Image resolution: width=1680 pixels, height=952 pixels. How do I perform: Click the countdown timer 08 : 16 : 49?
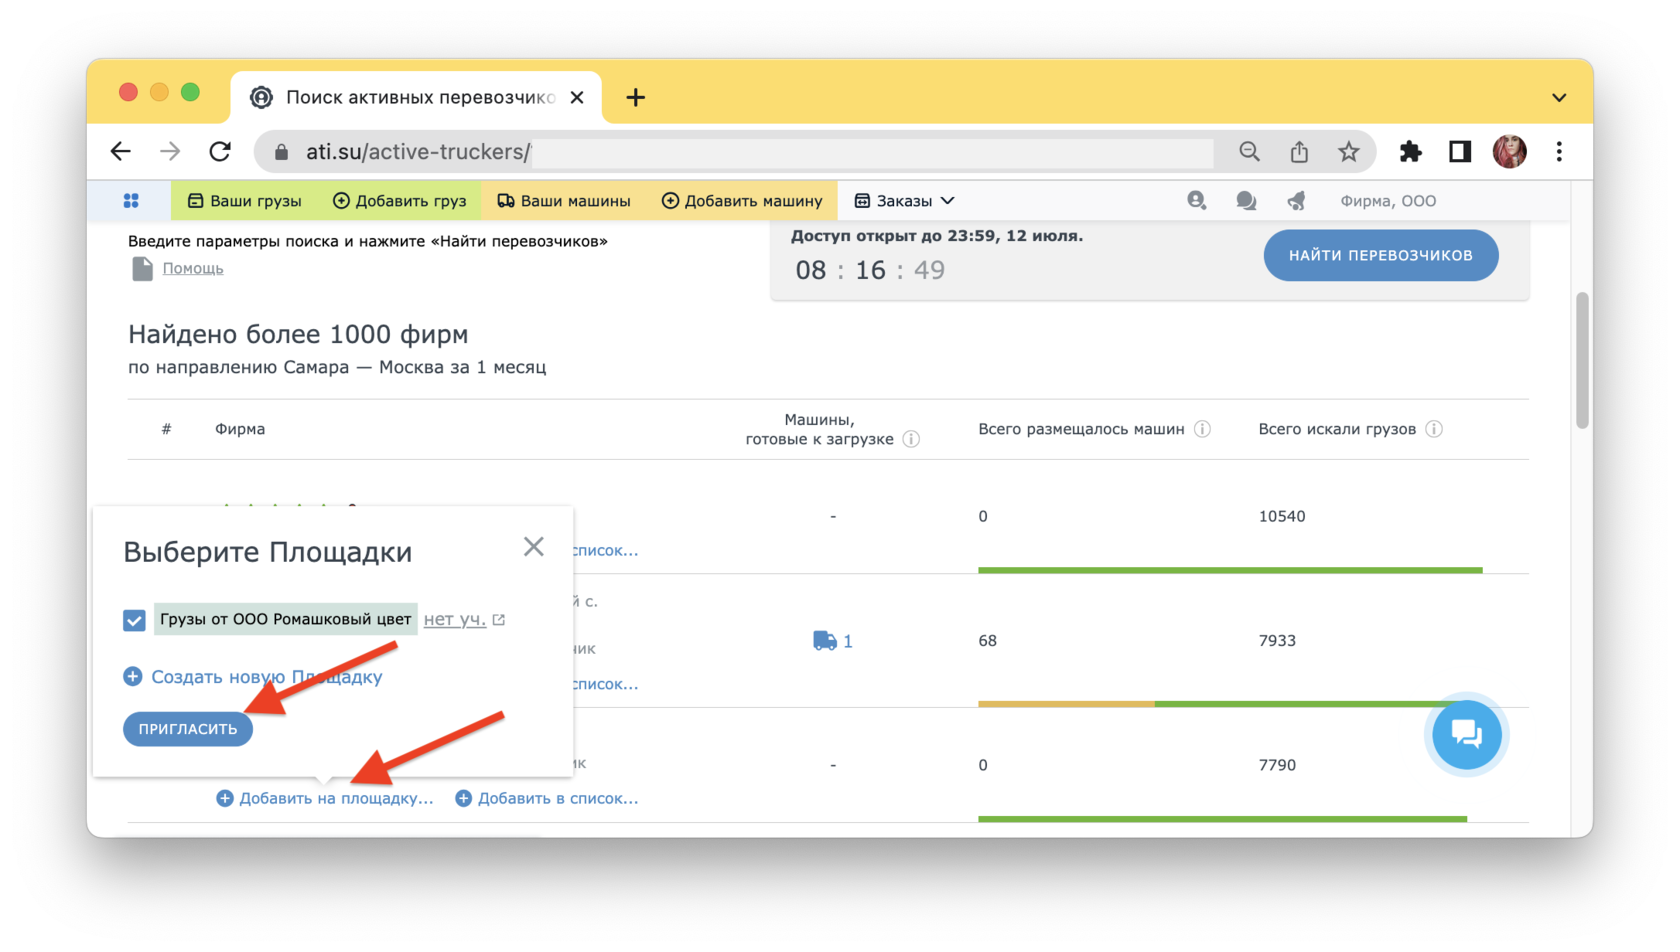coord(870,270)
